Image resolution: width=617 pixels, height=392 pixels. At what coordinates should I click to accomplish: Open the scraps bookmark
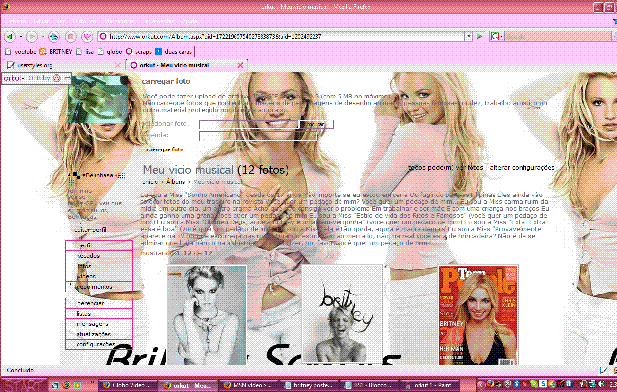coord(139,52)
